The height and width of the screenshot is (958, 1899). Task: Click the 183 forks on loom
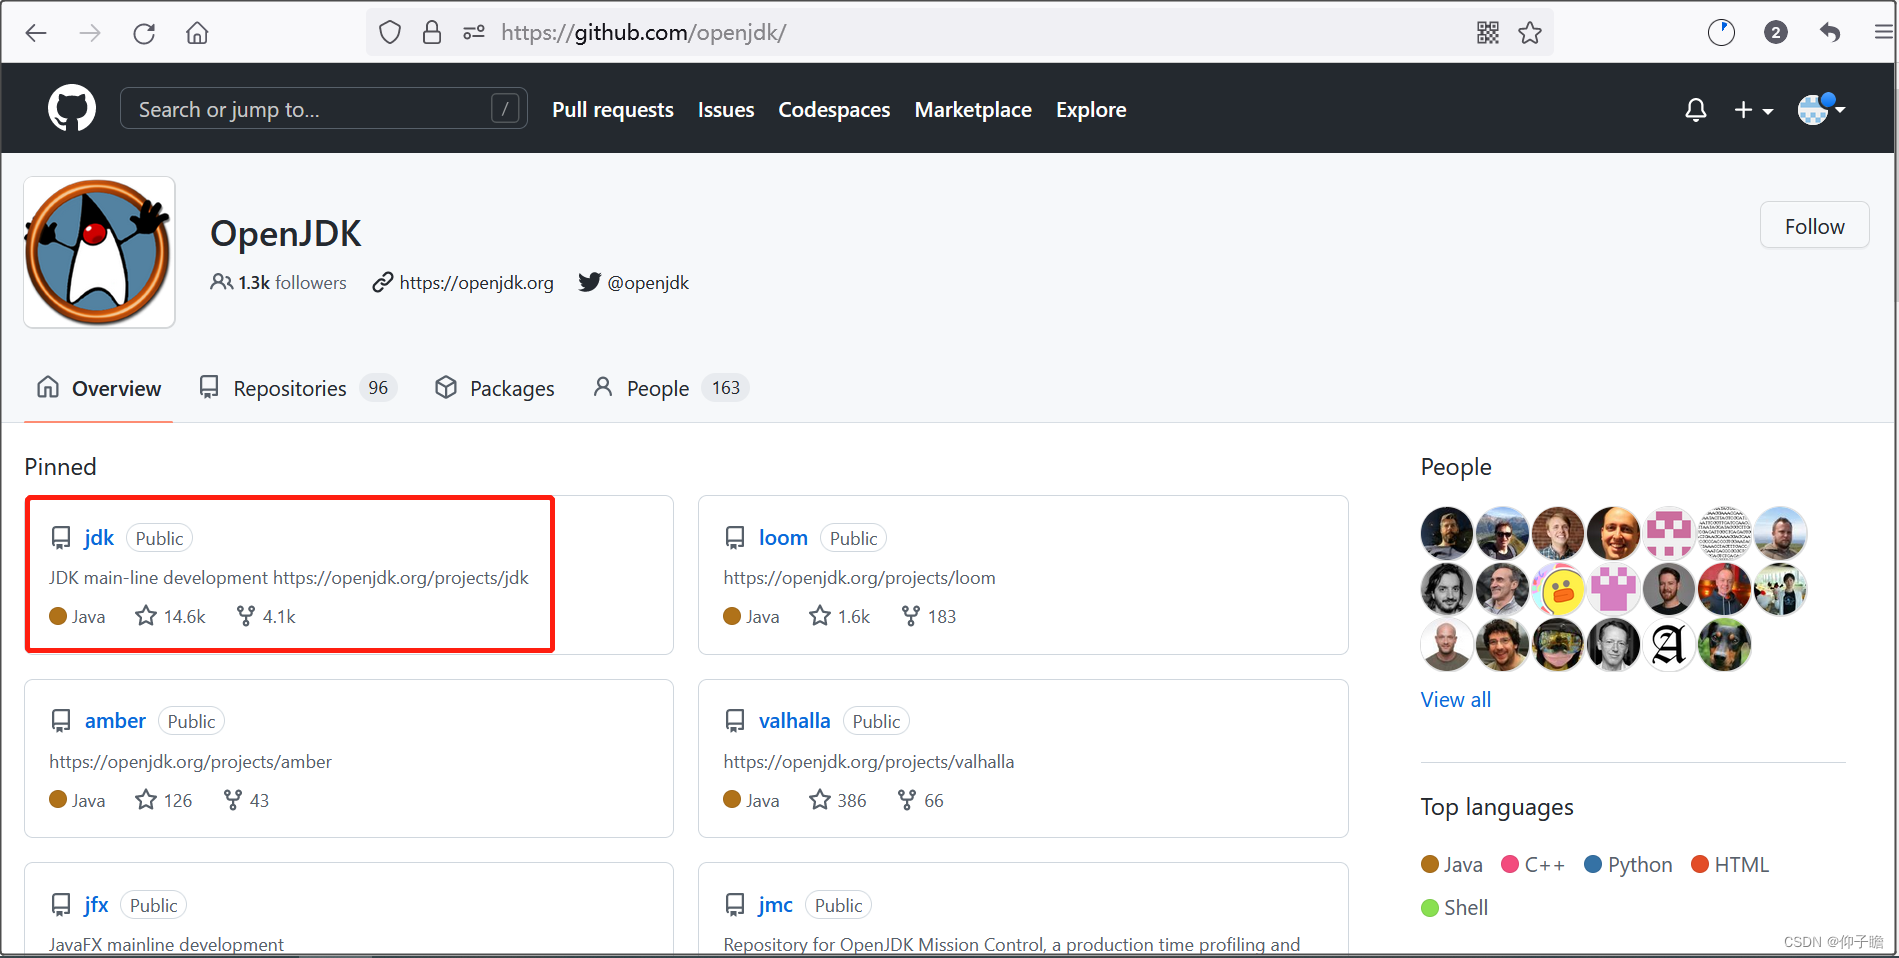point(929,617)
